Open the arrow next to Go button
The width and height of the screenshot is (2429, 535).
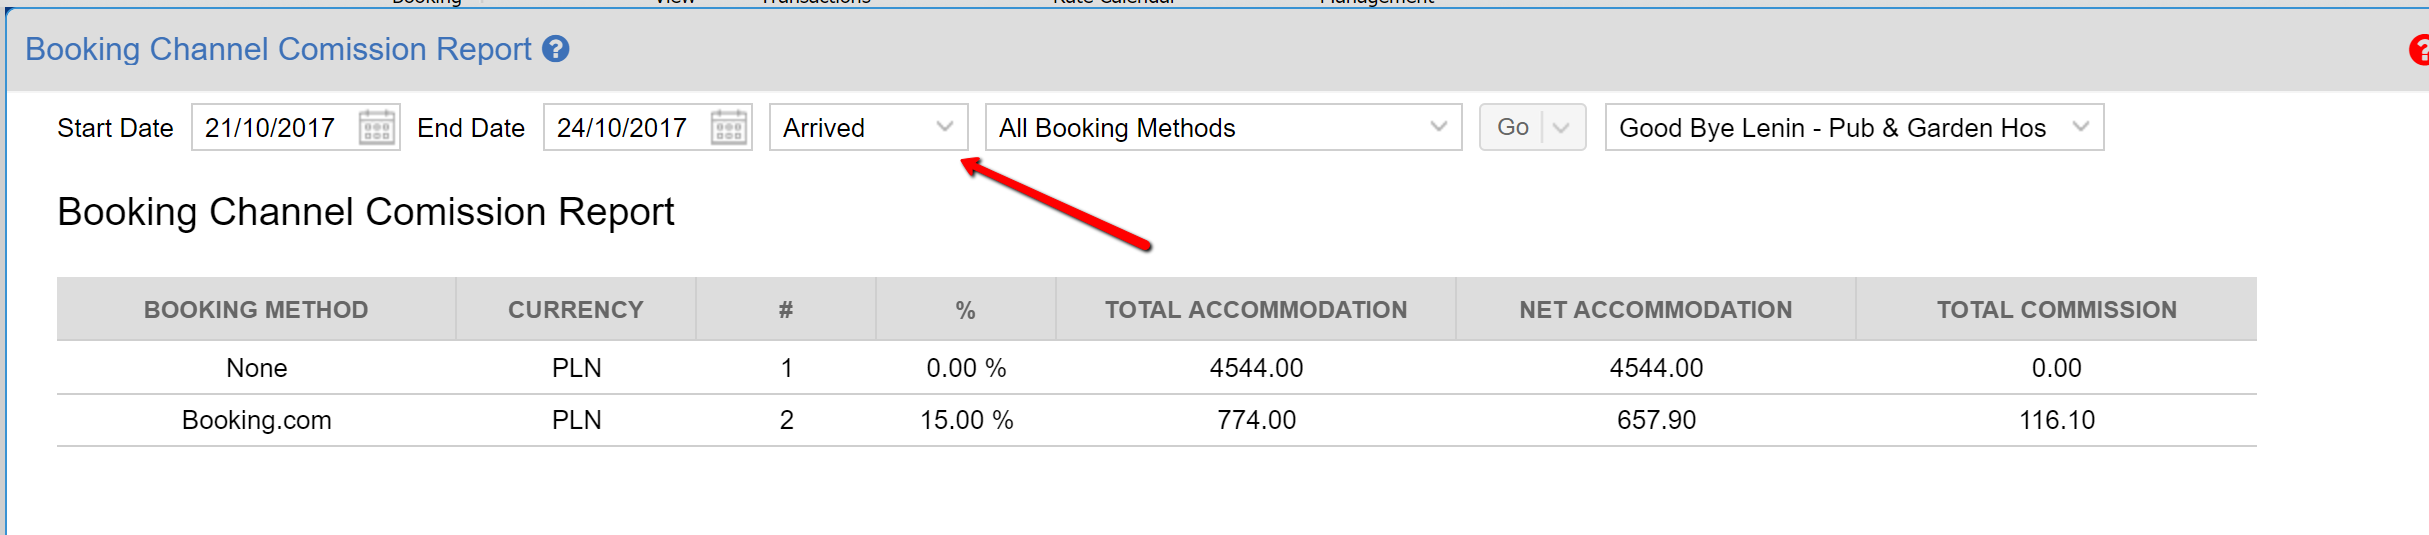1562,128
